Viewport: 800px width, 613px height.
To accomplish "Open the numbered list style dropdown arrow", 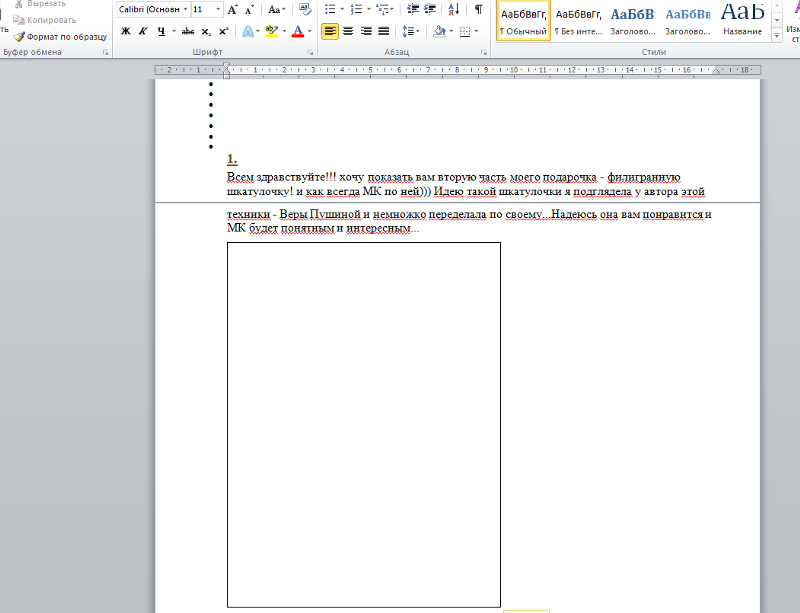I will coord(368,9).
